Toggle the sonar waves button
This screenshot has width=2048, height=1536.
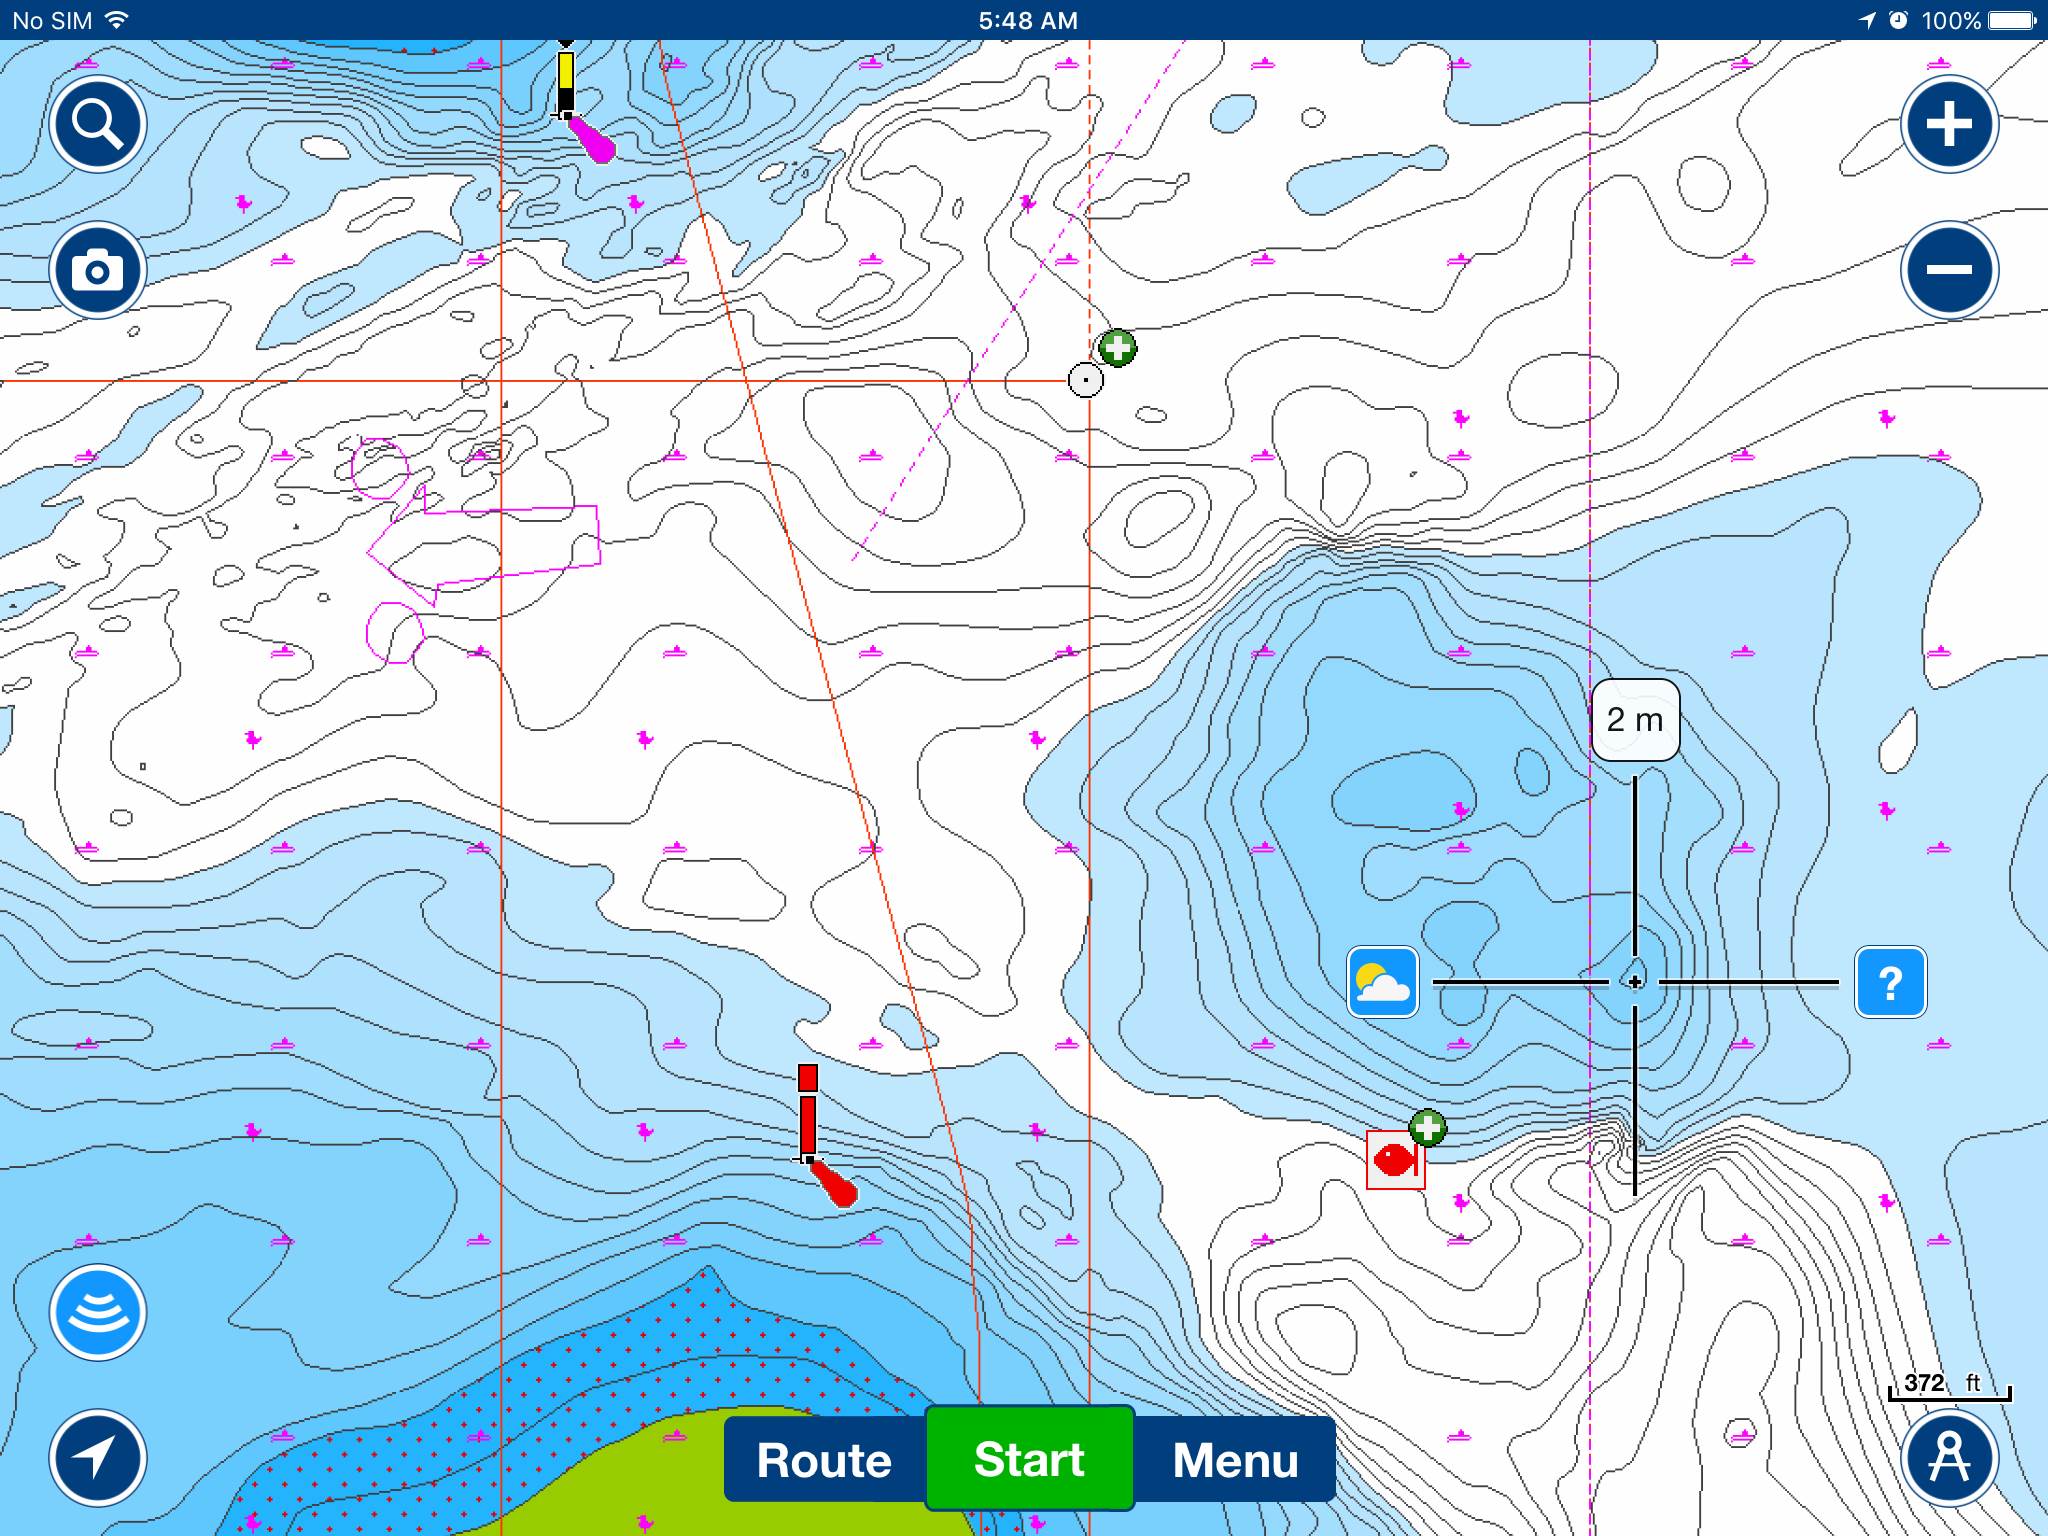(98, 1313)
